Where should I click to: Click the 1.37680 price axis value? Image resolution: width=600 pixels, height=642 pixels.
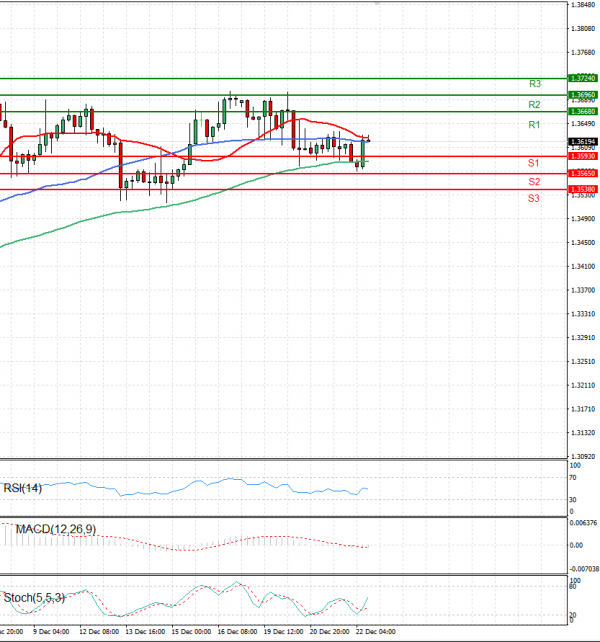[x=583, y=52]
